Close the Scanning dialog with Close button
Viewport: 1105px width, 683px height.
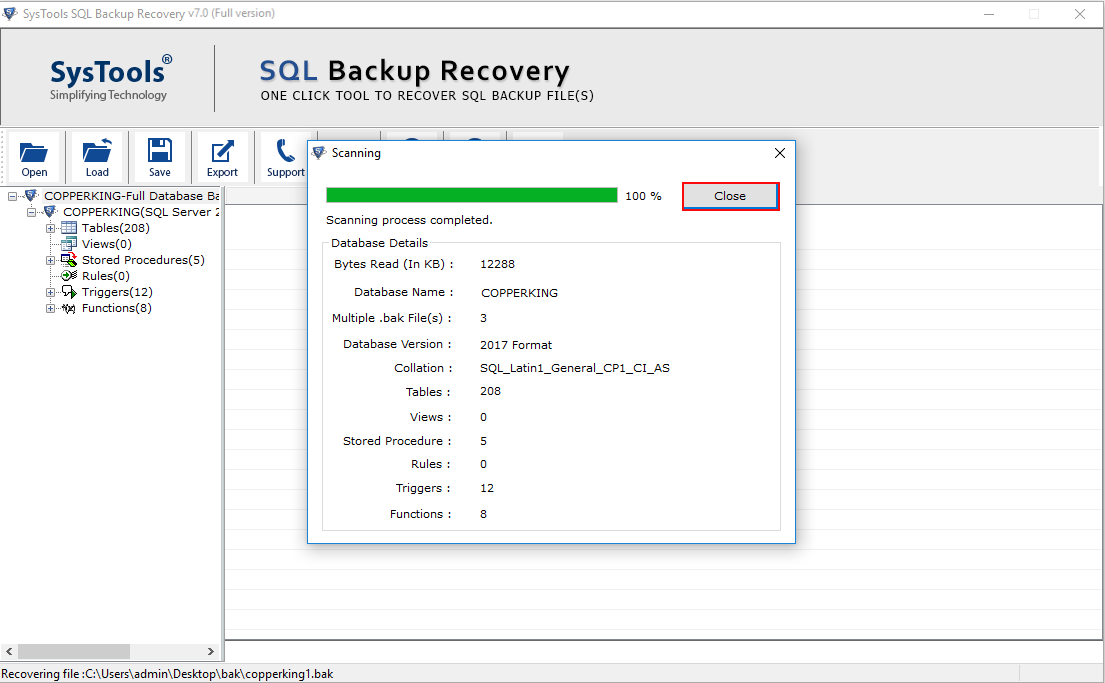coord(730,196)
